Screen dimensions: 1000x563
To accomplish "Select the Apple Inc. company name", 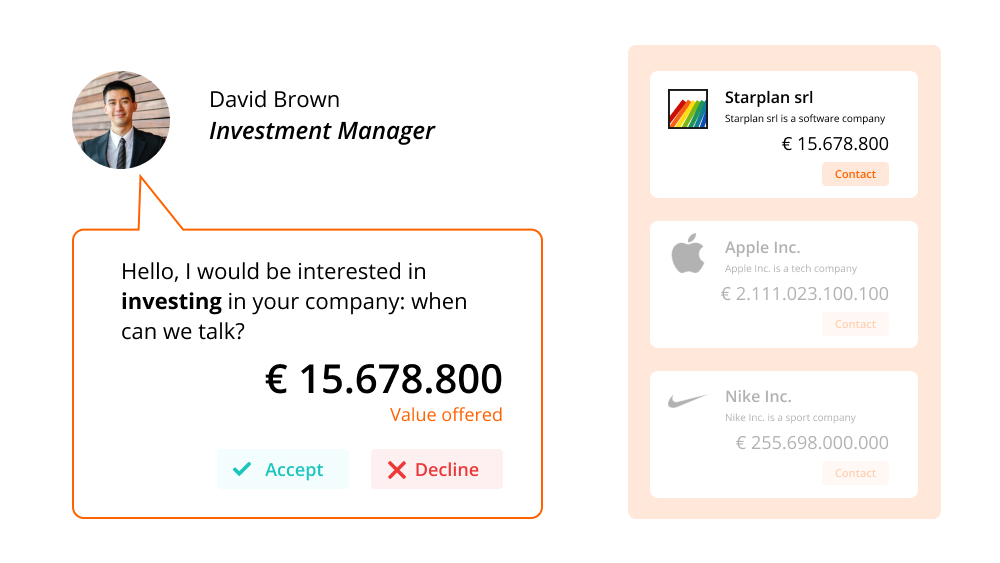I will (763, 248).
